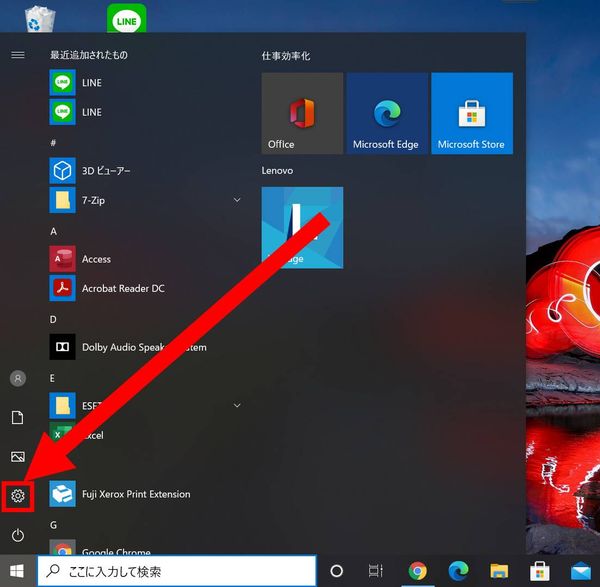Open the Lenovo Vantage tile
The width and height of the screenshot is (600, 587).
click(302, 228)
